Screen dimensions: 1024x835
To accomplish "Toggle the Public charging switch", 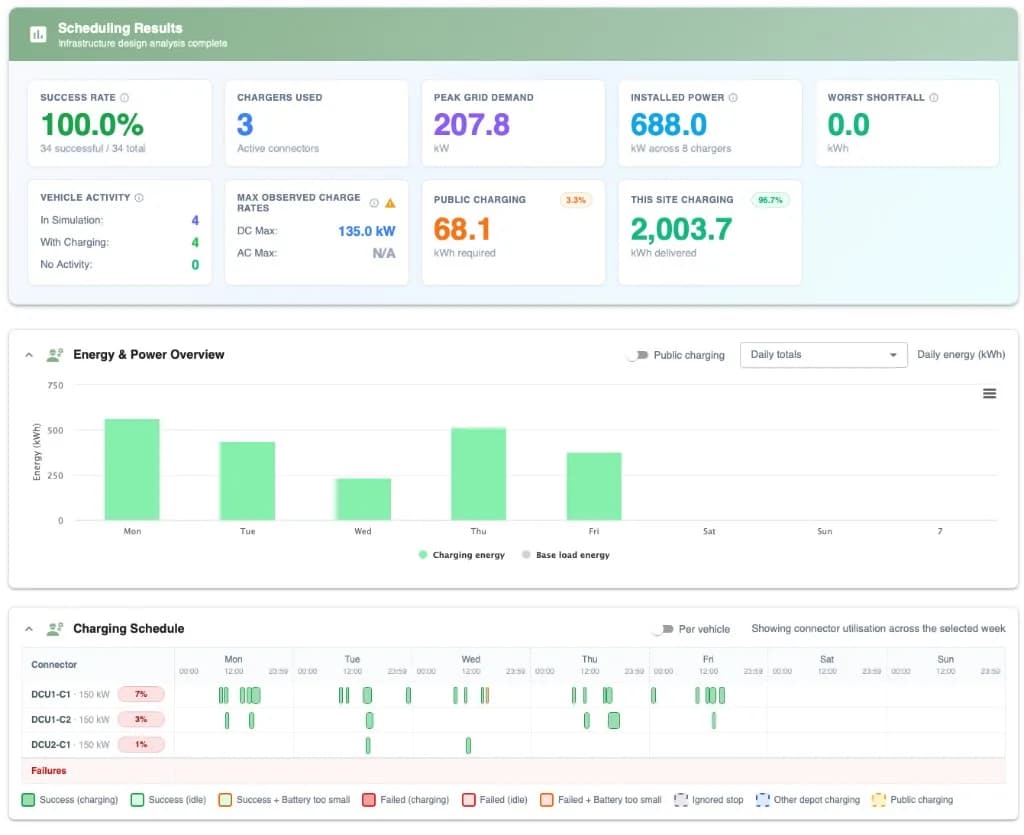I will click(x=637, y=355).
